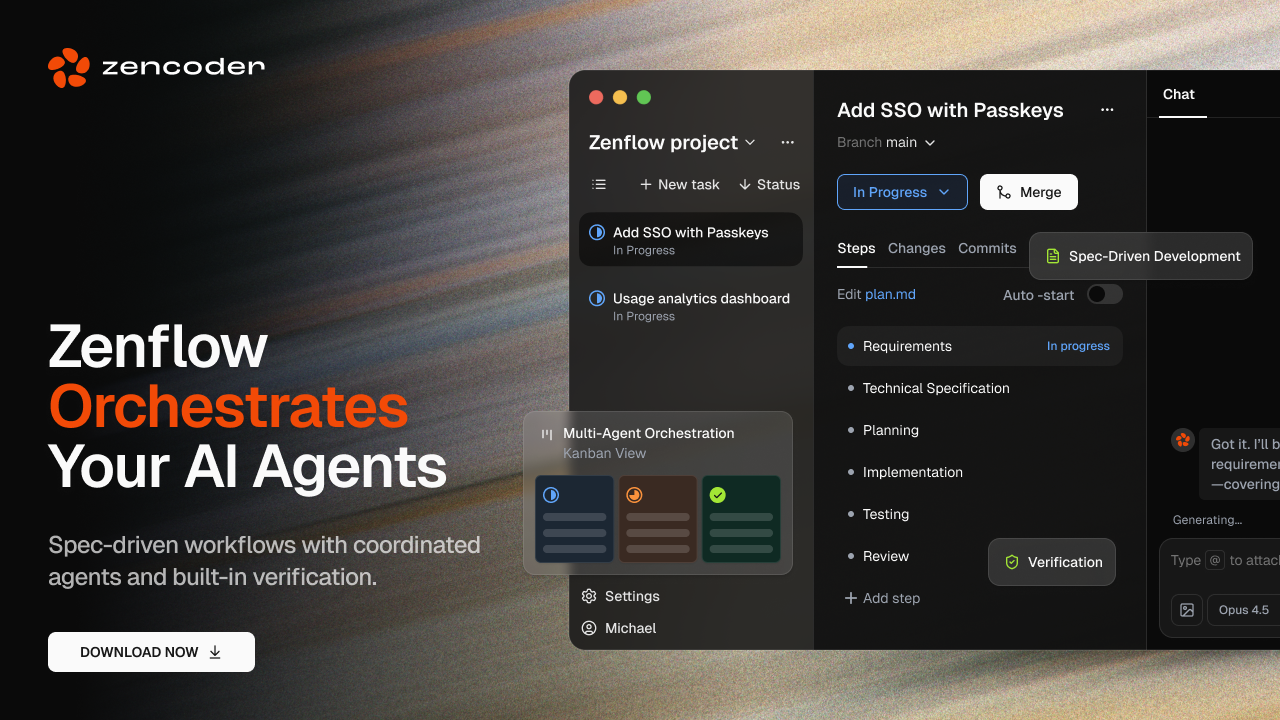Open the Opus 4.5 model selector
Screen dimensions: 1280x720
pyautogui.click(x=1244, y=610)
